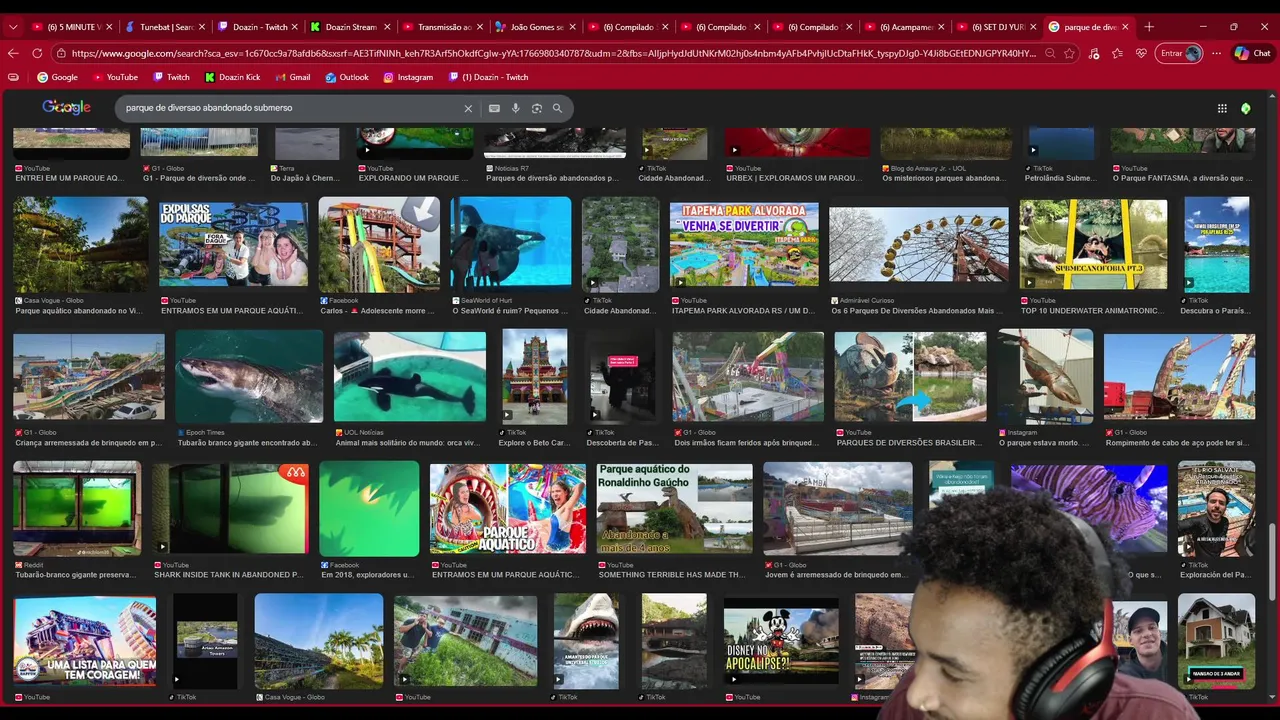
Task: Open the favorites list icon
Action: tap(1117, 53)
